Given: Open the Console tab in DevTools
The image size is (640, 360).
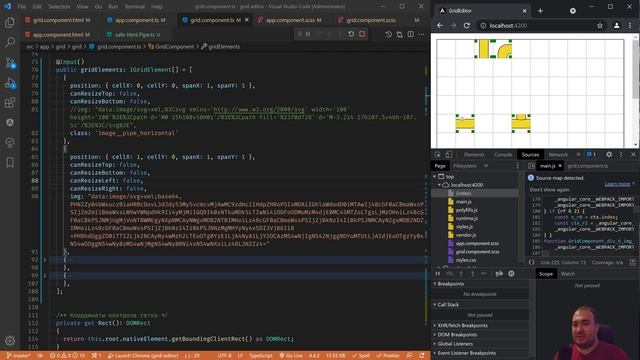Looking at the screenshot, I should (x=503, y=155).
